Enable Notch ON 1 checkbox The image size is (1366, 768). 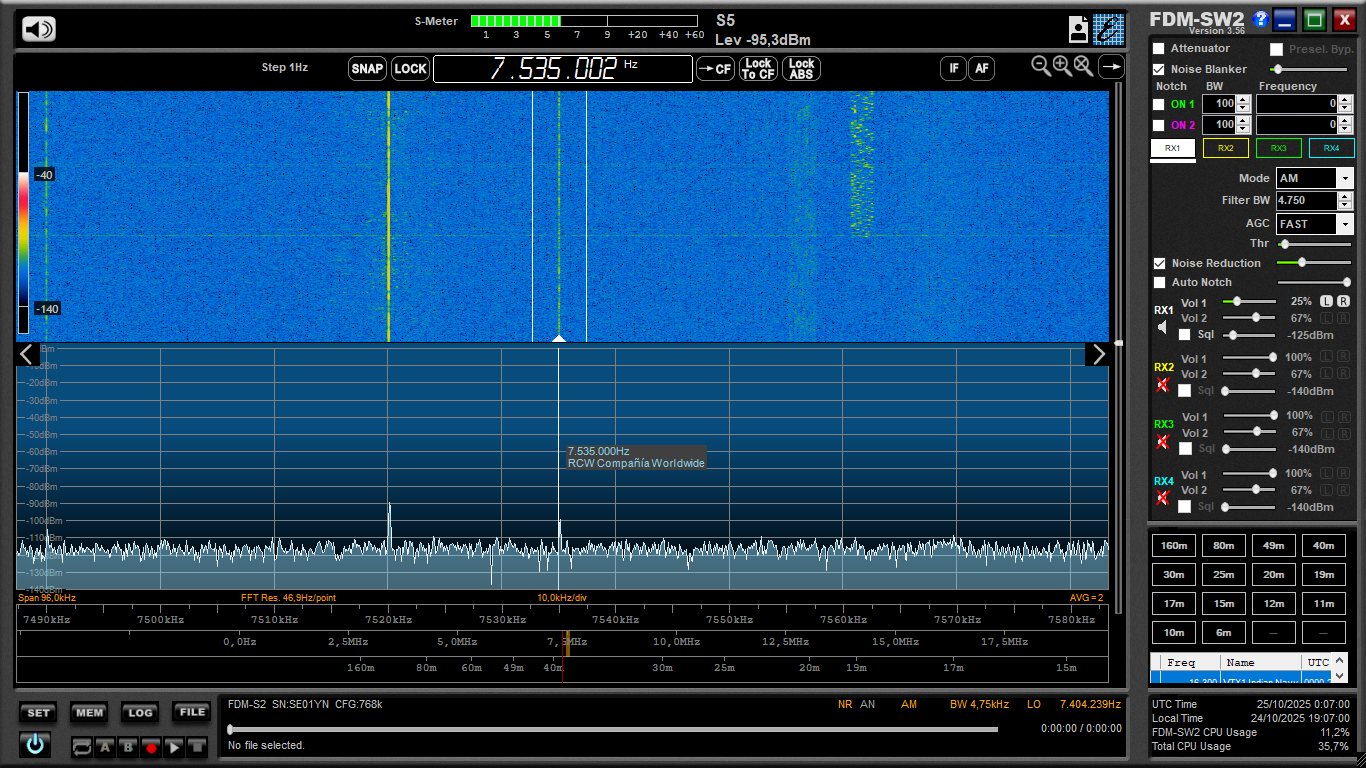pos(1159,104)
